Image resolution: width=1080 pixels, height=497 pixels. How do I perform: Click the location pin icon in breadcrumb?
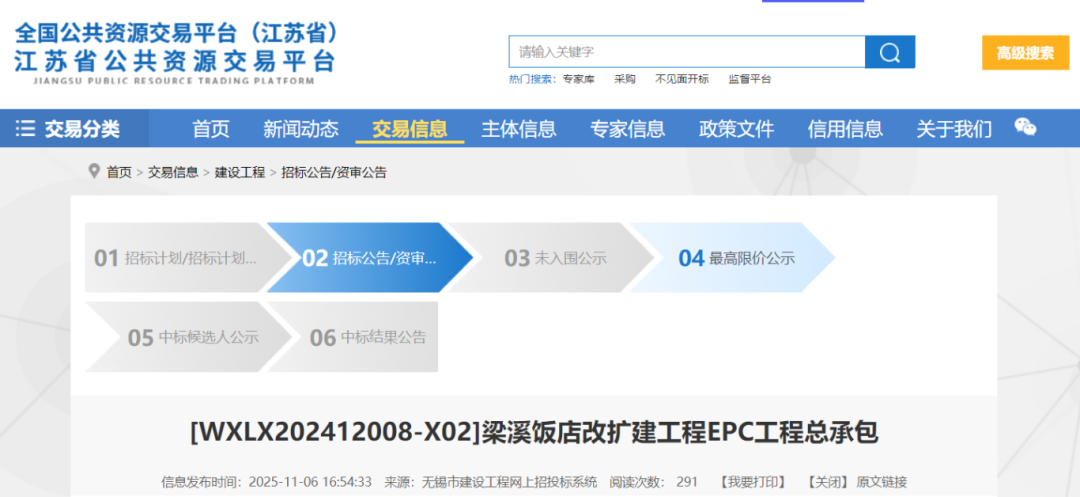click(x=94, y=171)
